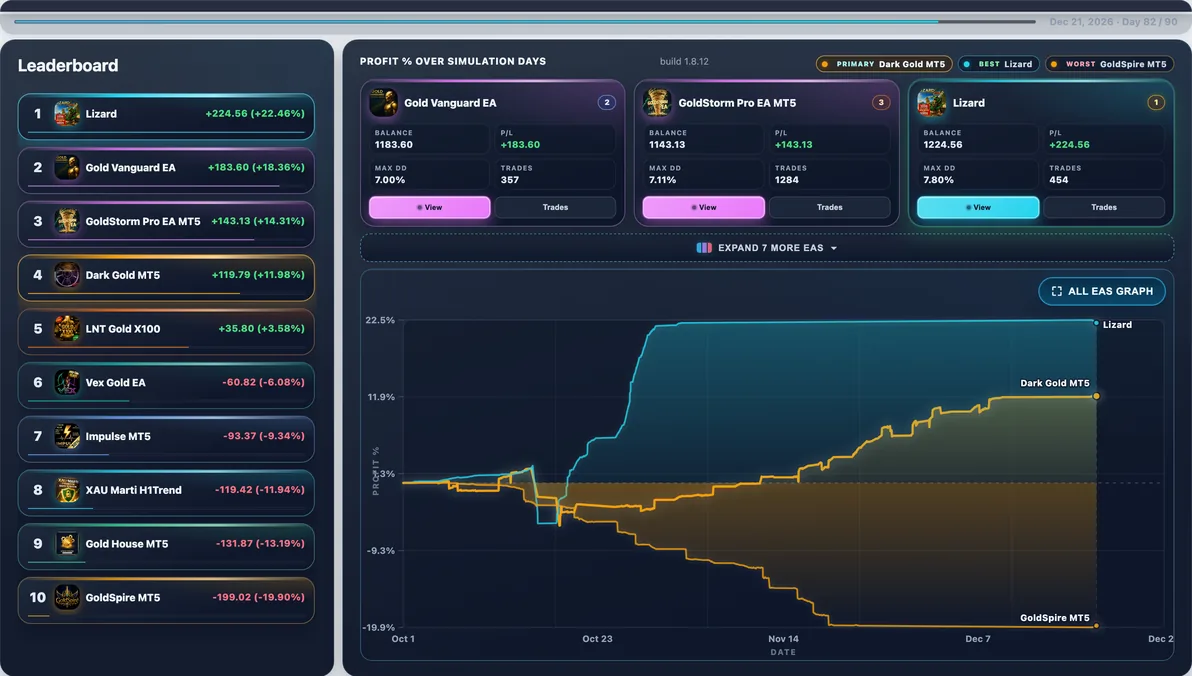Click the fullscreen icon in All EAs Graph
This screenshot has height=676, width=1192.
coord(1057,291)
